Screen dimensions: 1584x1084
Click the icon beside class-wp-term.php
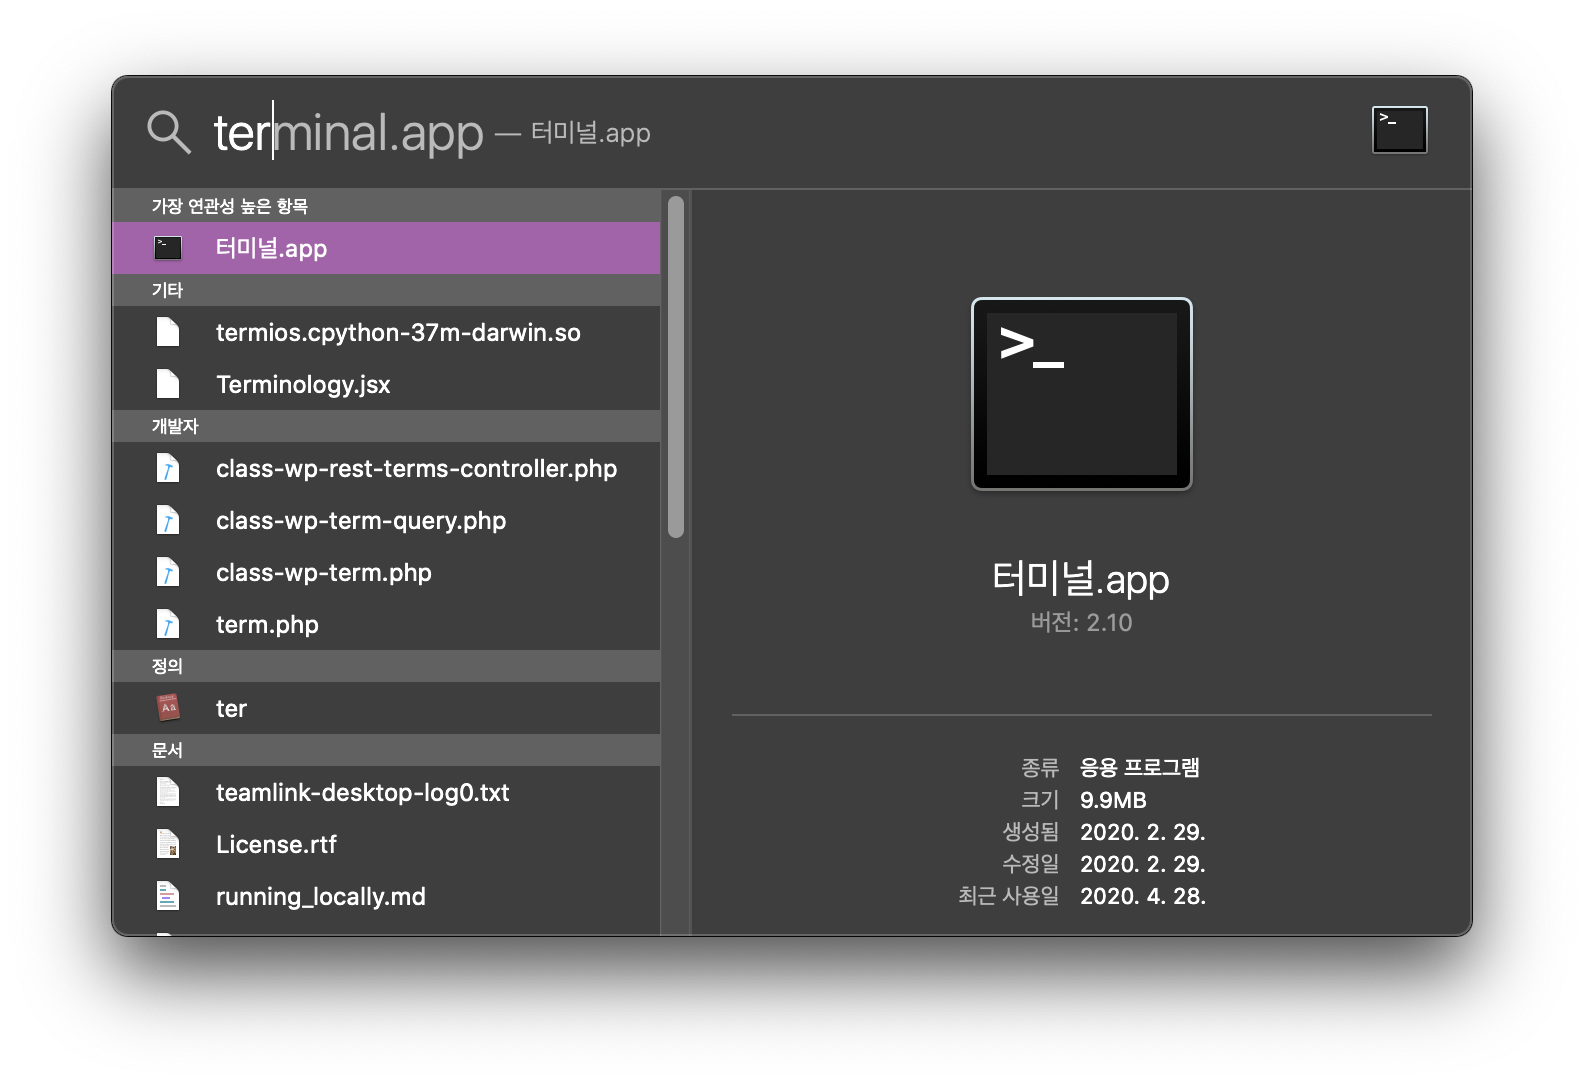coord(168,572)
